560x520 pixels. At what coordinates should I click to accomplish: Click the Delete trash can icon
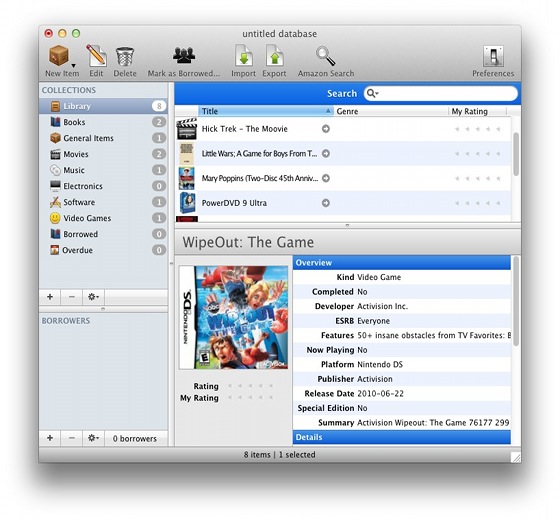tap(125, 56)
